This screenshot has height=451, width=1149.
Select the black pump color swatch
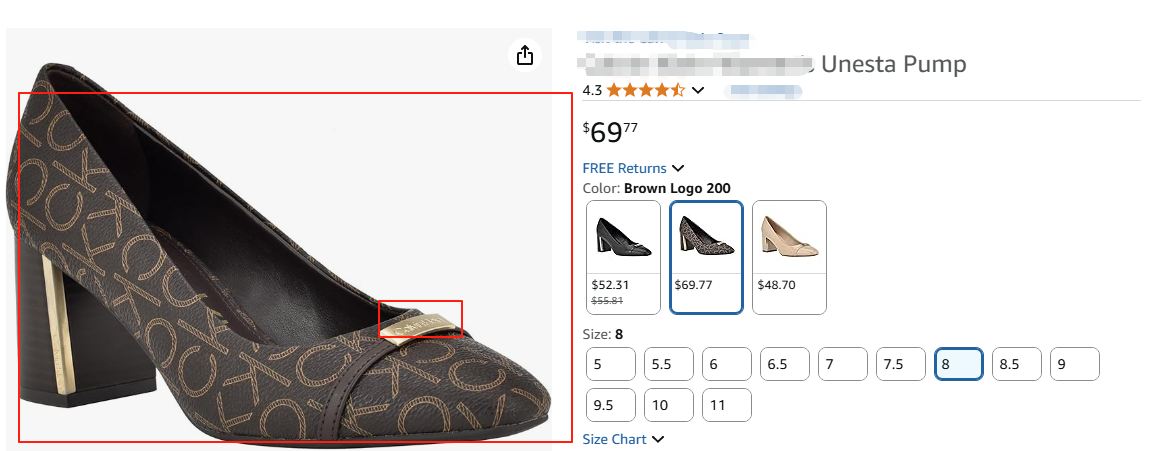(x=623, y=257)
